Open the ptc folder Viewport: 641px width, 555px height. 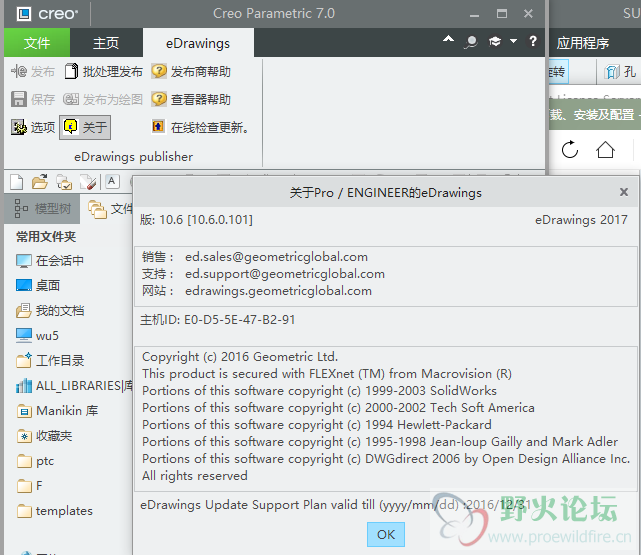(36, 461)
